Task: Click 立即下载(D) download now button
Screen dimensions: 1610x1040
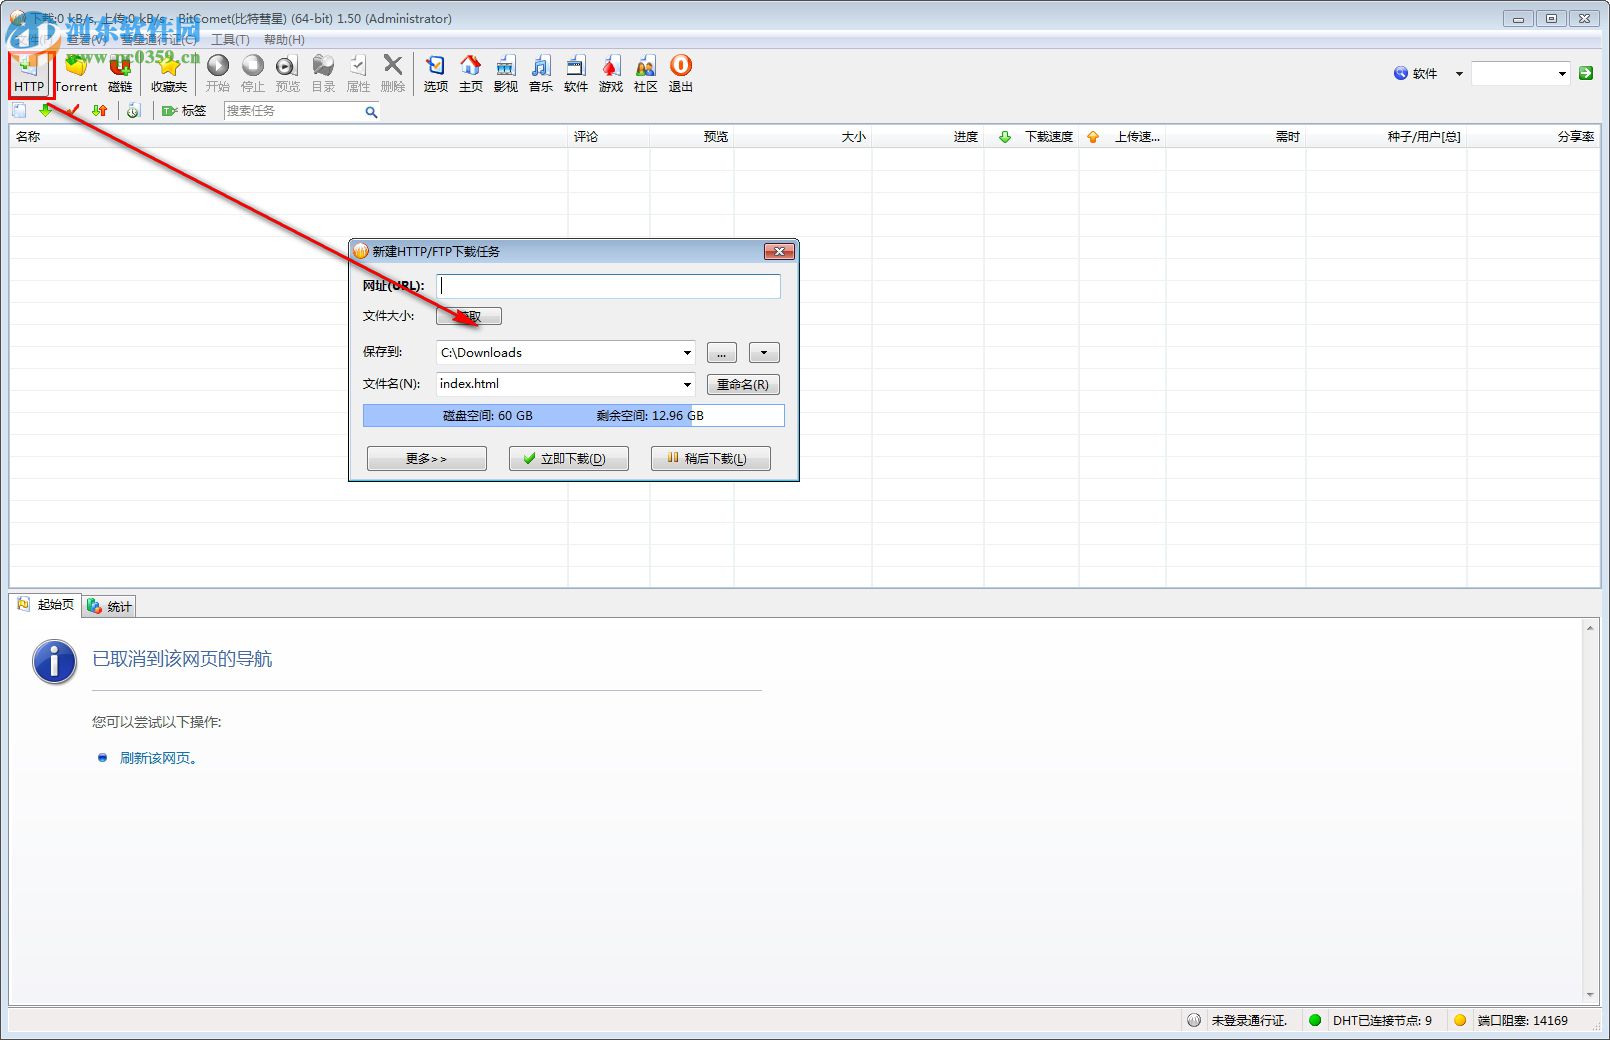Action: click(x=569, y=459)
